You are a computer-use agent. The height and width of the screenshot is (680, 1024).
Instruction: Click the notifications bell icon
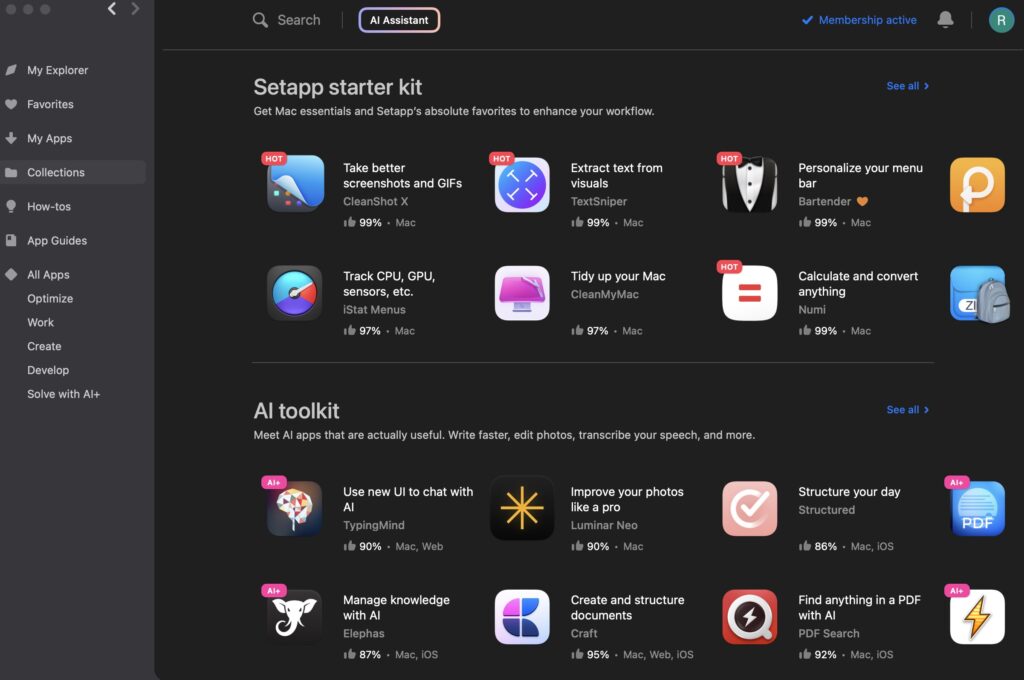click(945, 20)
